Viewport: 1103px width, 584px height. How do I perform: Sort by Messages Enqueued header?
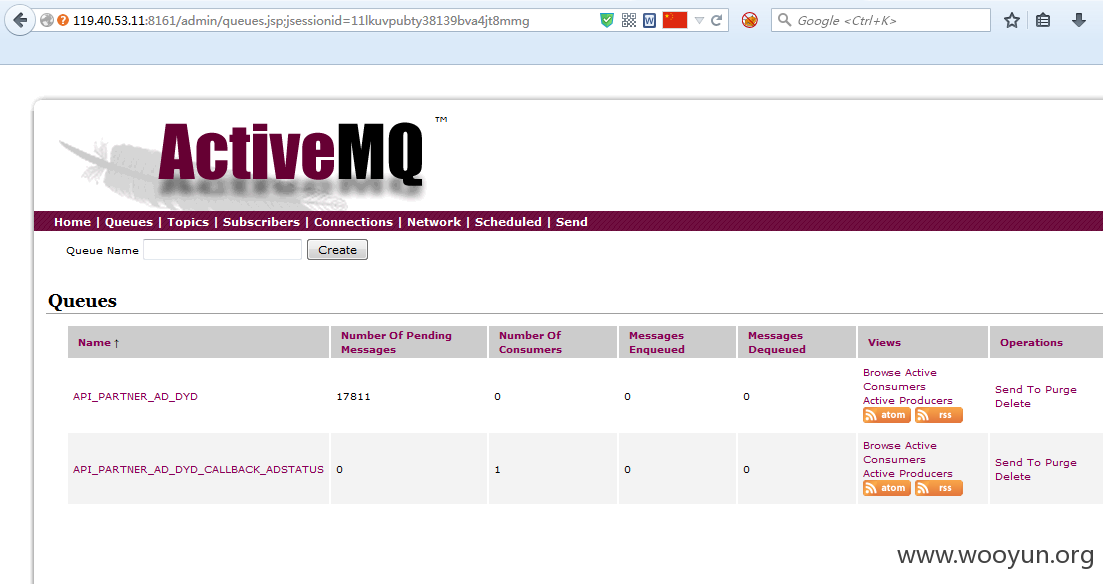click(656, 343)
